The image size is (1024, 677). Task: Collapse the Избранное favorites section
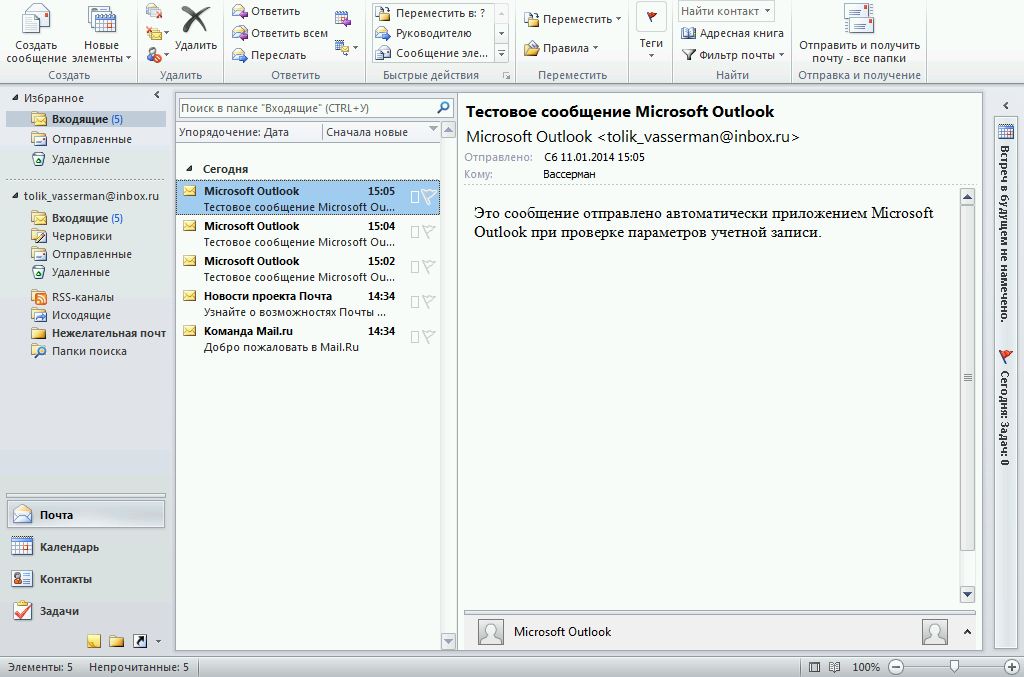[15, 97]
